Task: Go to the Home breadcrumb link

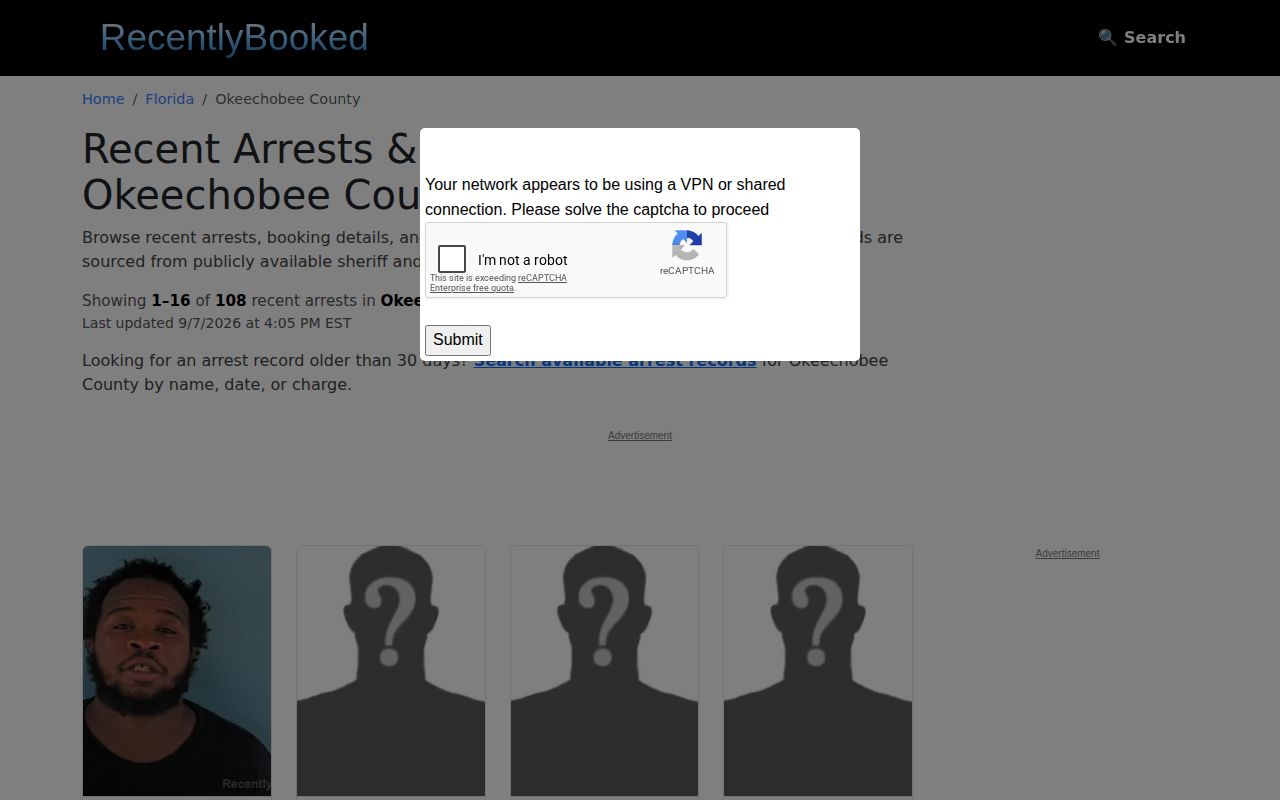Action: coord(103,99)
